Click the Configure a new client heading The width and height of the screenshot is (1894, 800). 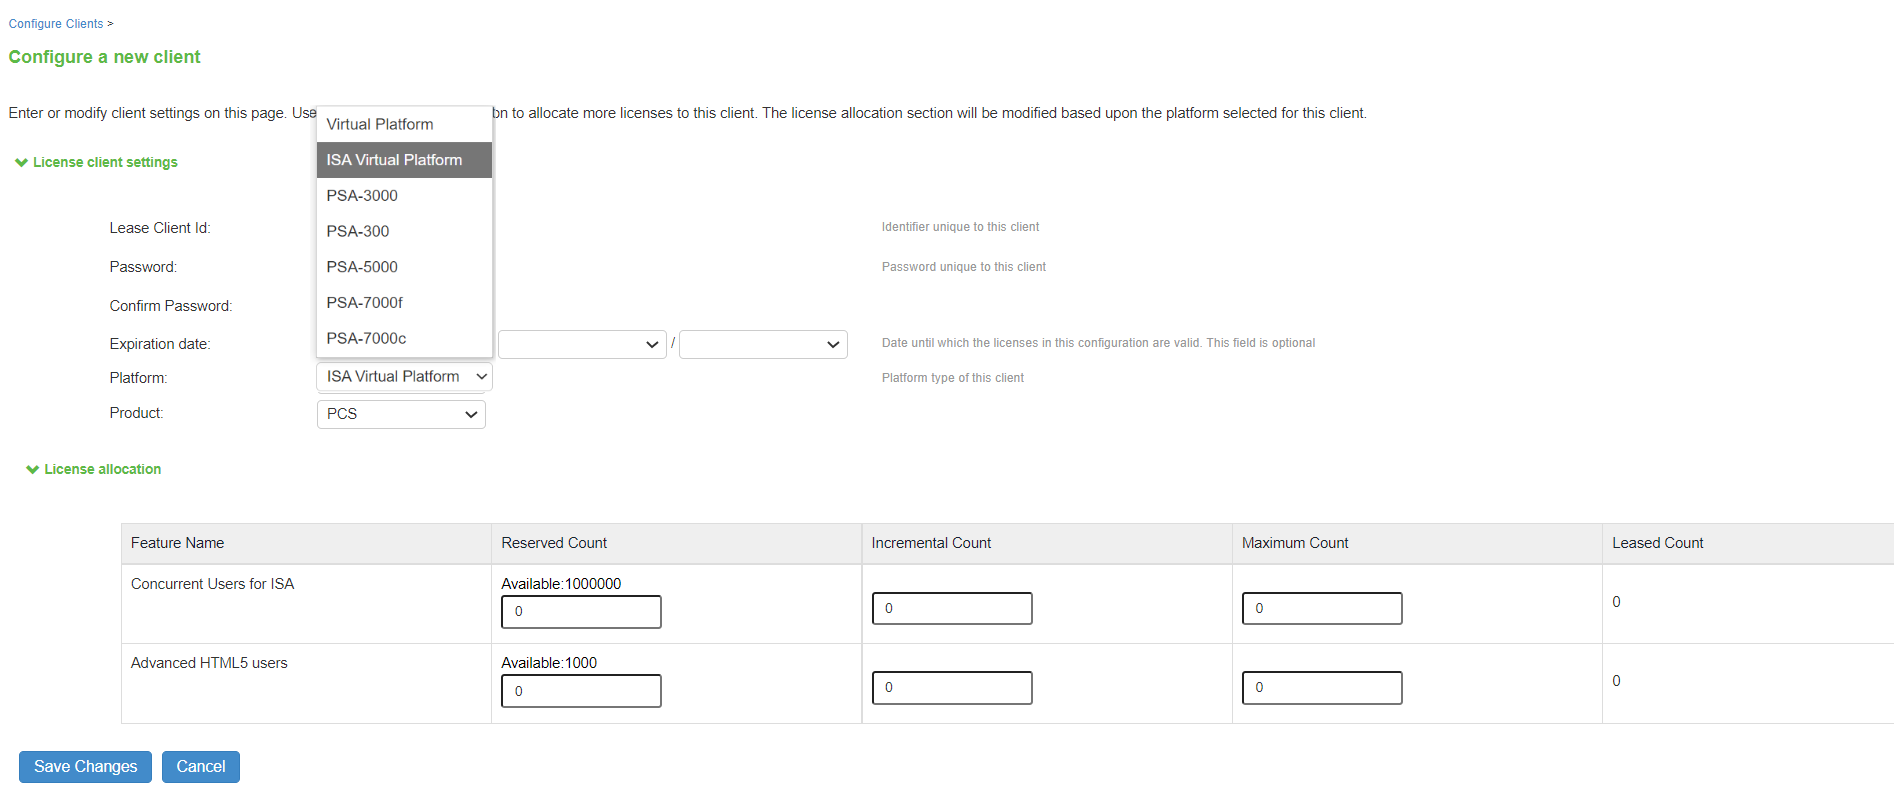pos(104,57)
